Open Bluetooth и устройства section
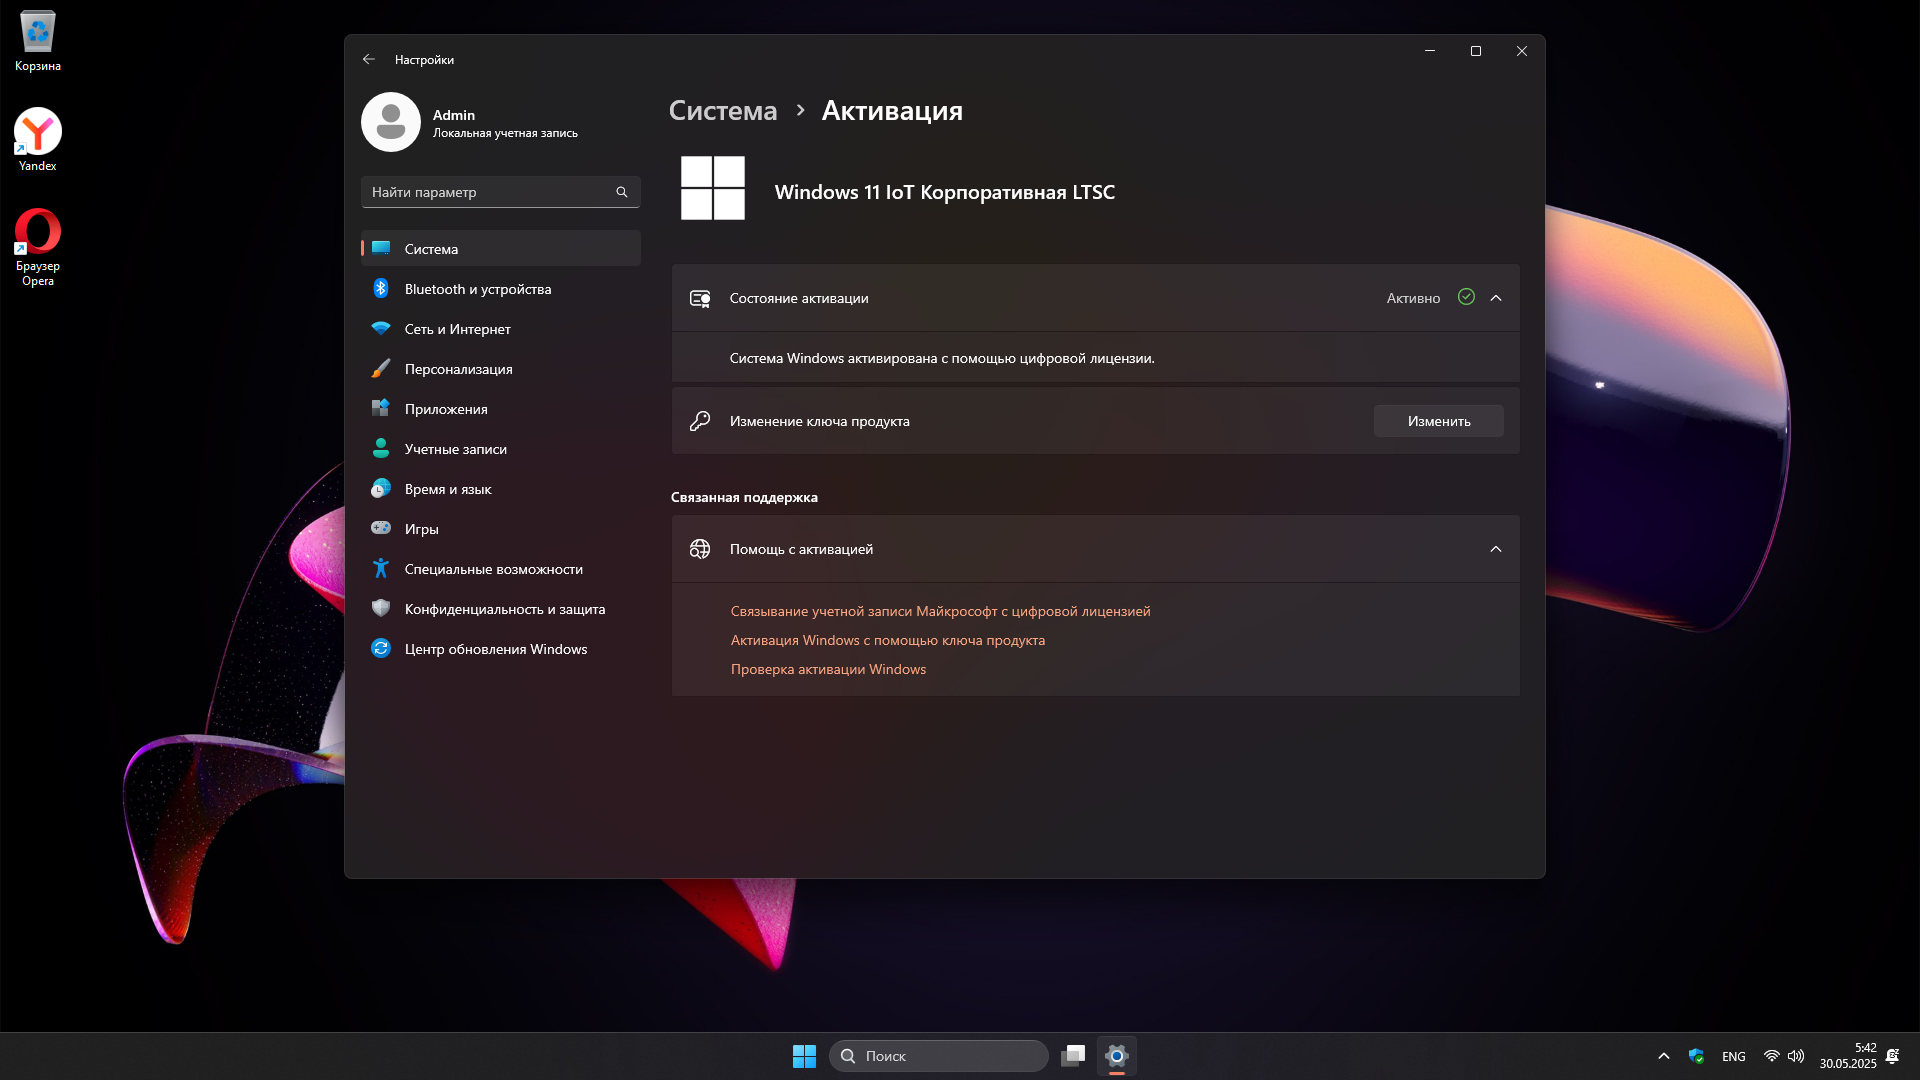Image resolution: width=1920 pixels, height=1080 pixels. pos(477,289)
